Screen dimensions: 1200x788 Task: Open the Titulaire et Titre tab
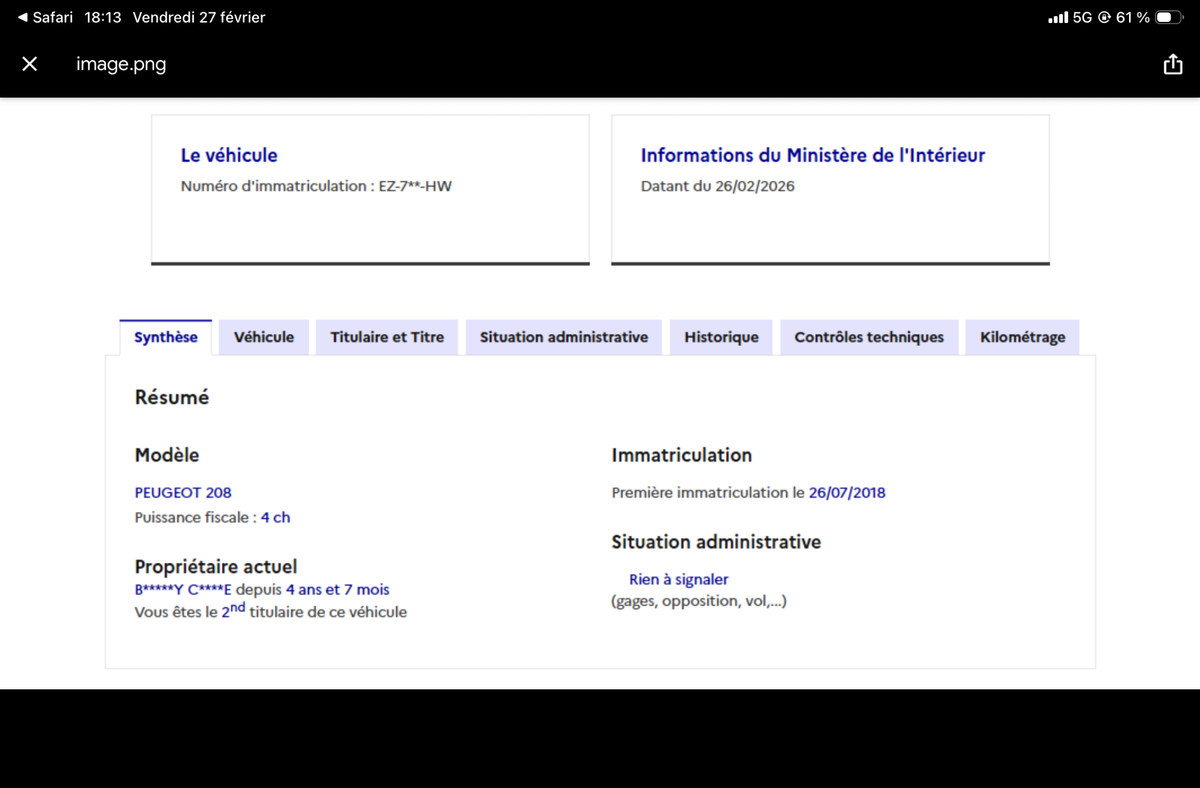pos(387,337)
